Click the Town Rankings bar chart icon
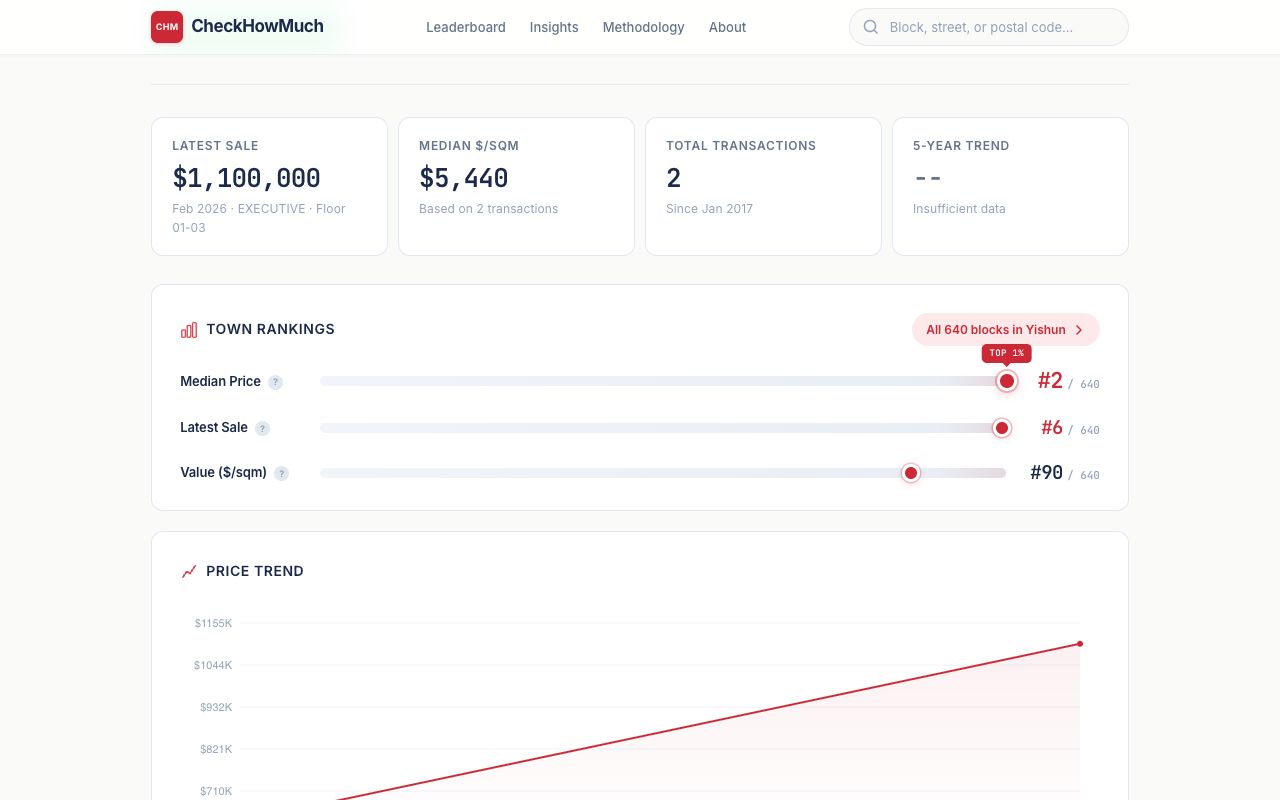Viewport: 1280px width, 800px height. tap(189, 330)
